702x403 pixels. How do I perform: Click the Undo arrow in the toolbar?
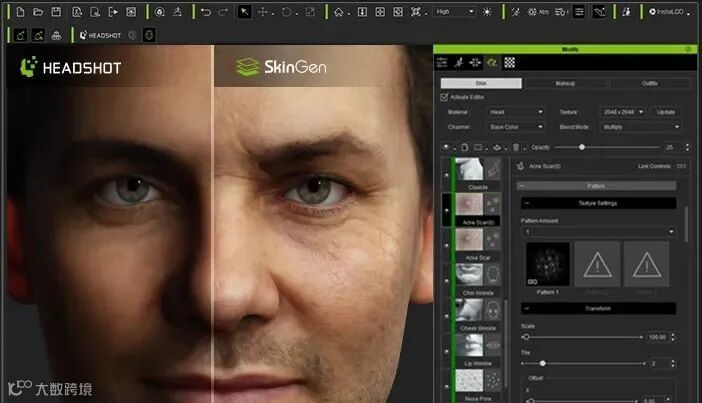pyautogui.click(x=206, y=12)
